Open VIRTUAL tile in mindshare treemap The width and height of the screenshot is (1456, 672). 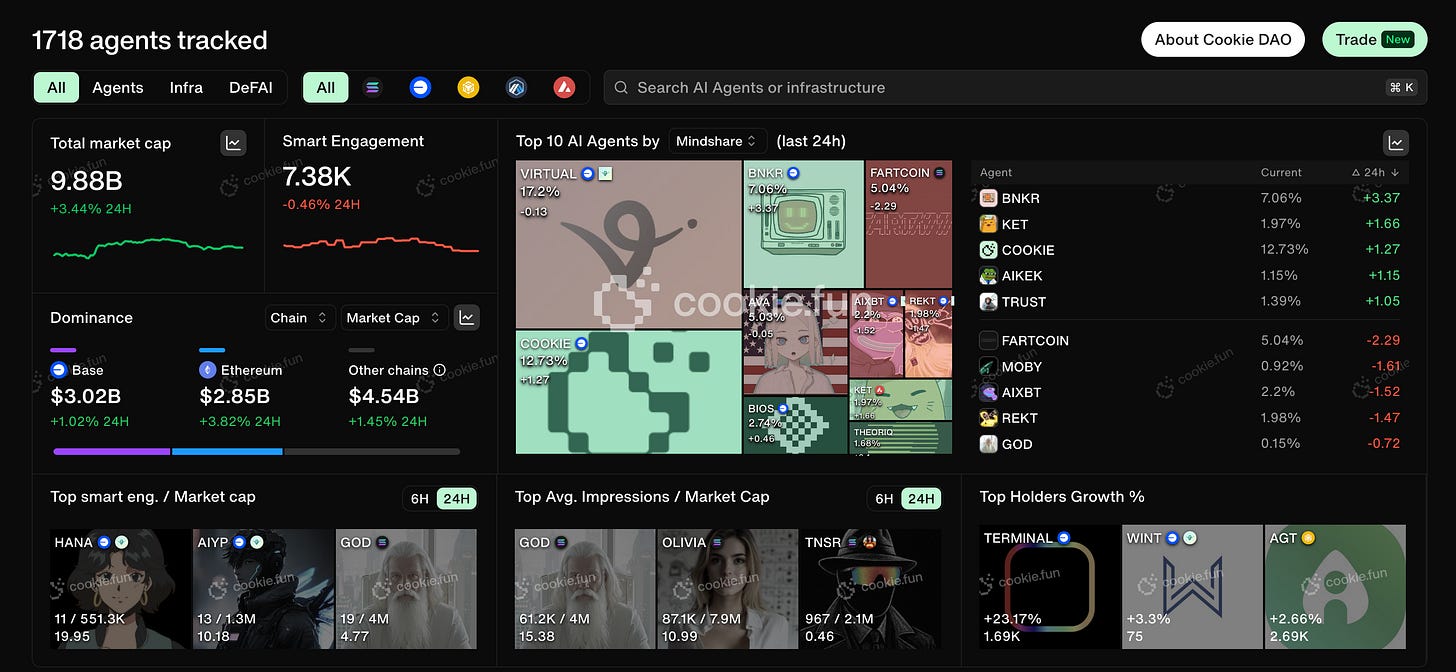pos(629,244)
